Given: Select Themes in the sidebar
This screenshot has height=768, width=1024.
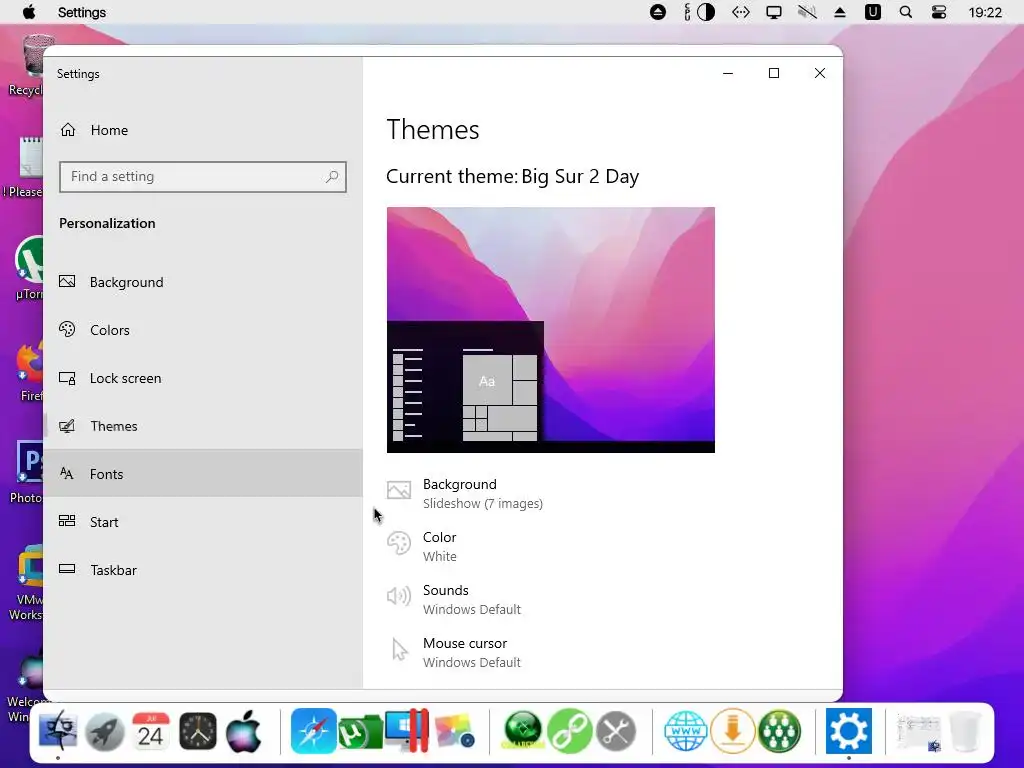Looking at the screenshot, I should pos(203,426).
